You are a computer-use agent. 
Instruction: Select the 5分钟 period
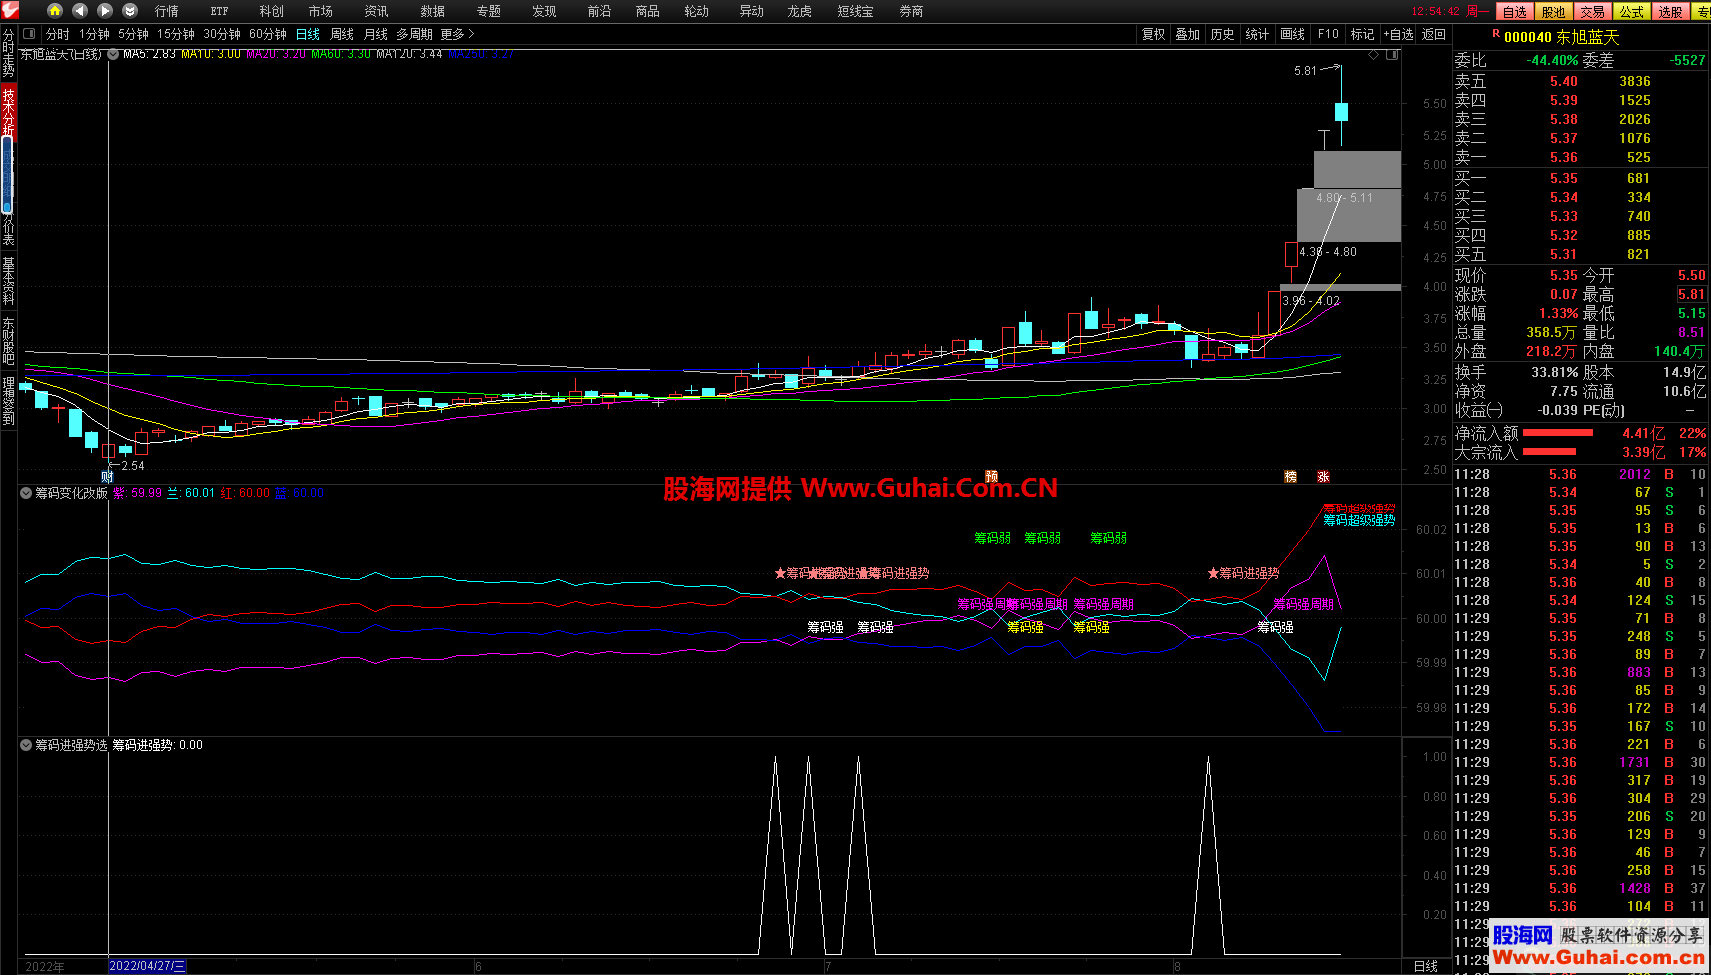point(133,34)
